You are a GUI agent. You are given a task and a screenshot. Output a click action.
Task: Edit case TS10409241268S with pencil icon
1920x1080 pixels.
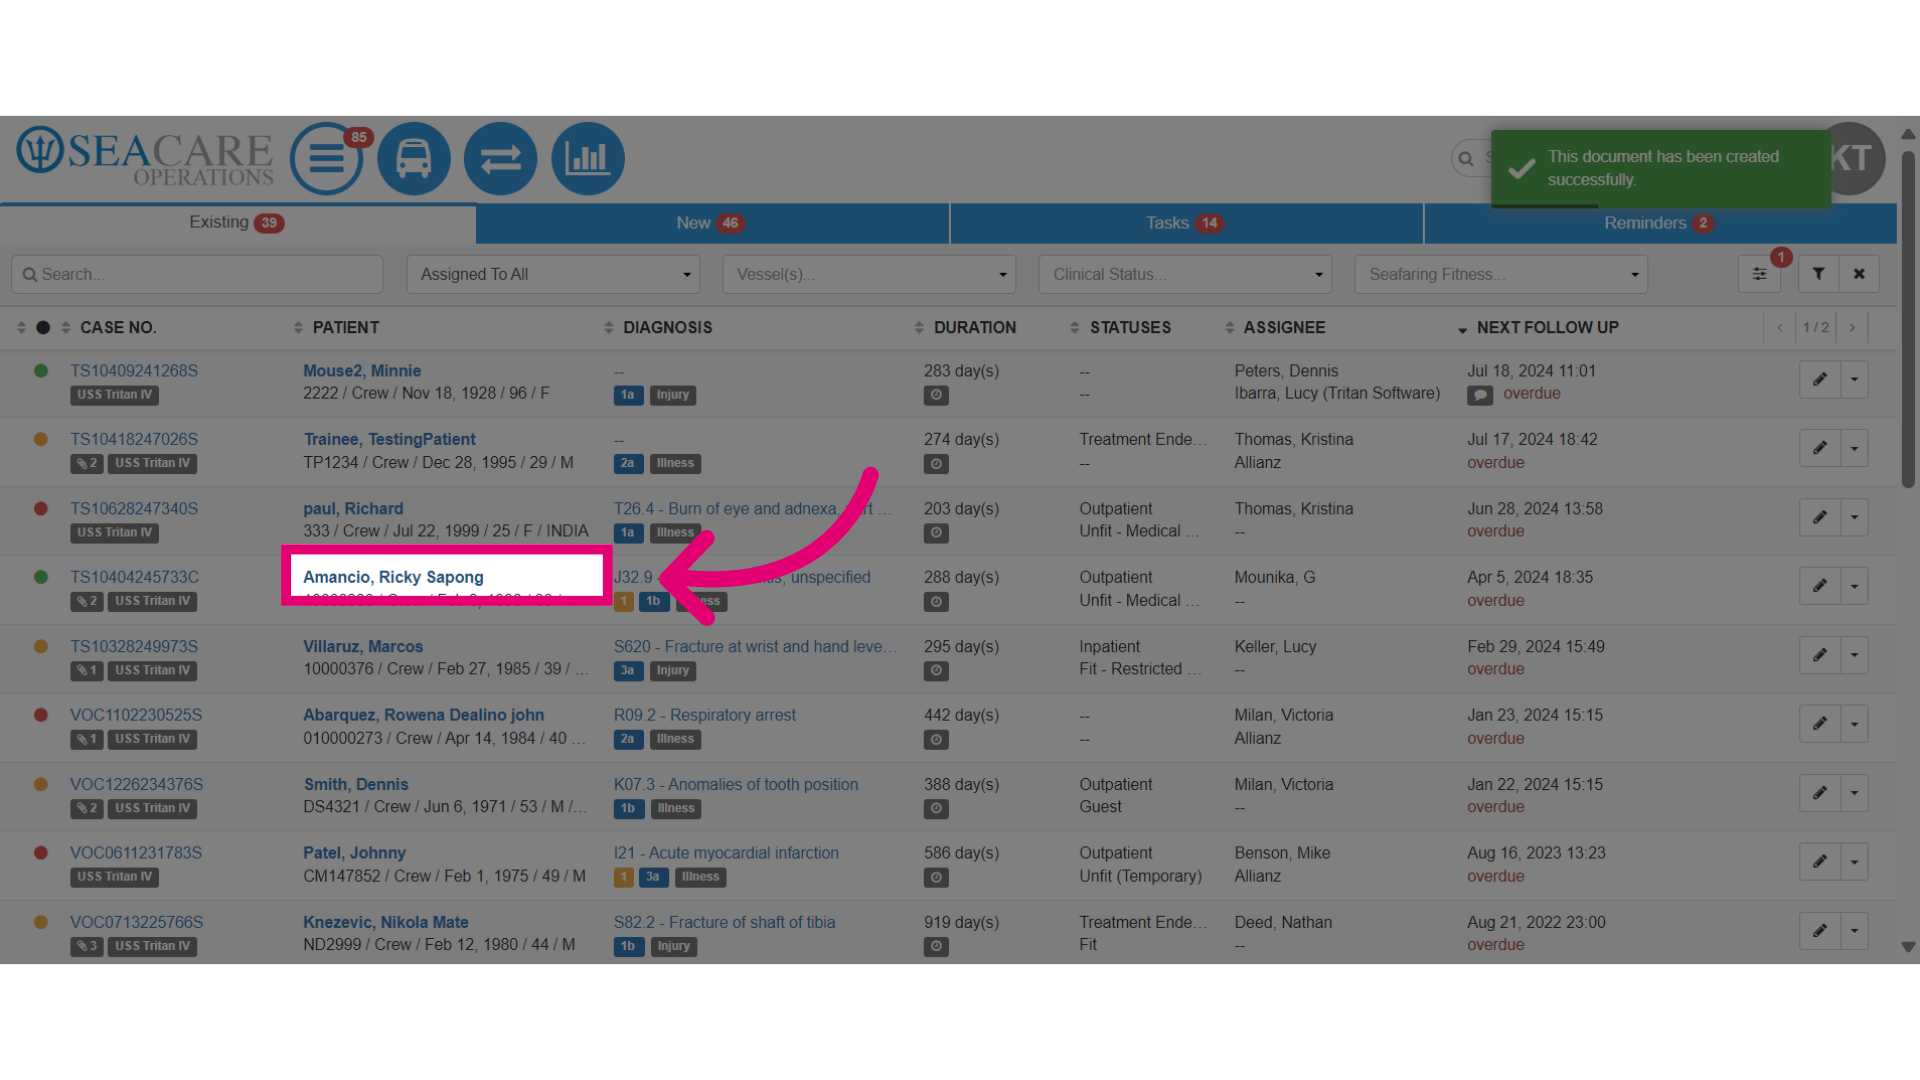click(1820, 379)
